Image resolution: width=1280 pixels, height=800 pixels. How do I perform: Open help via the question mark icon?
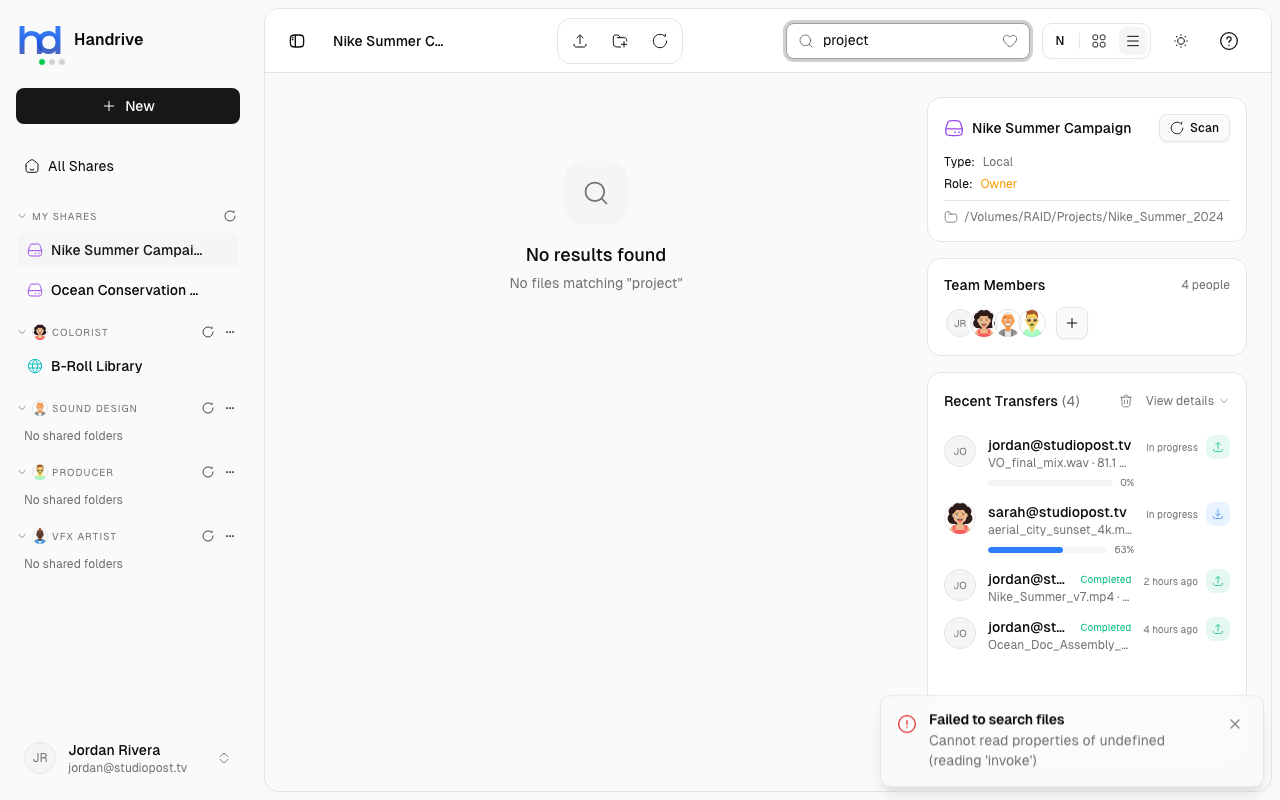(x=1228, y=41)
